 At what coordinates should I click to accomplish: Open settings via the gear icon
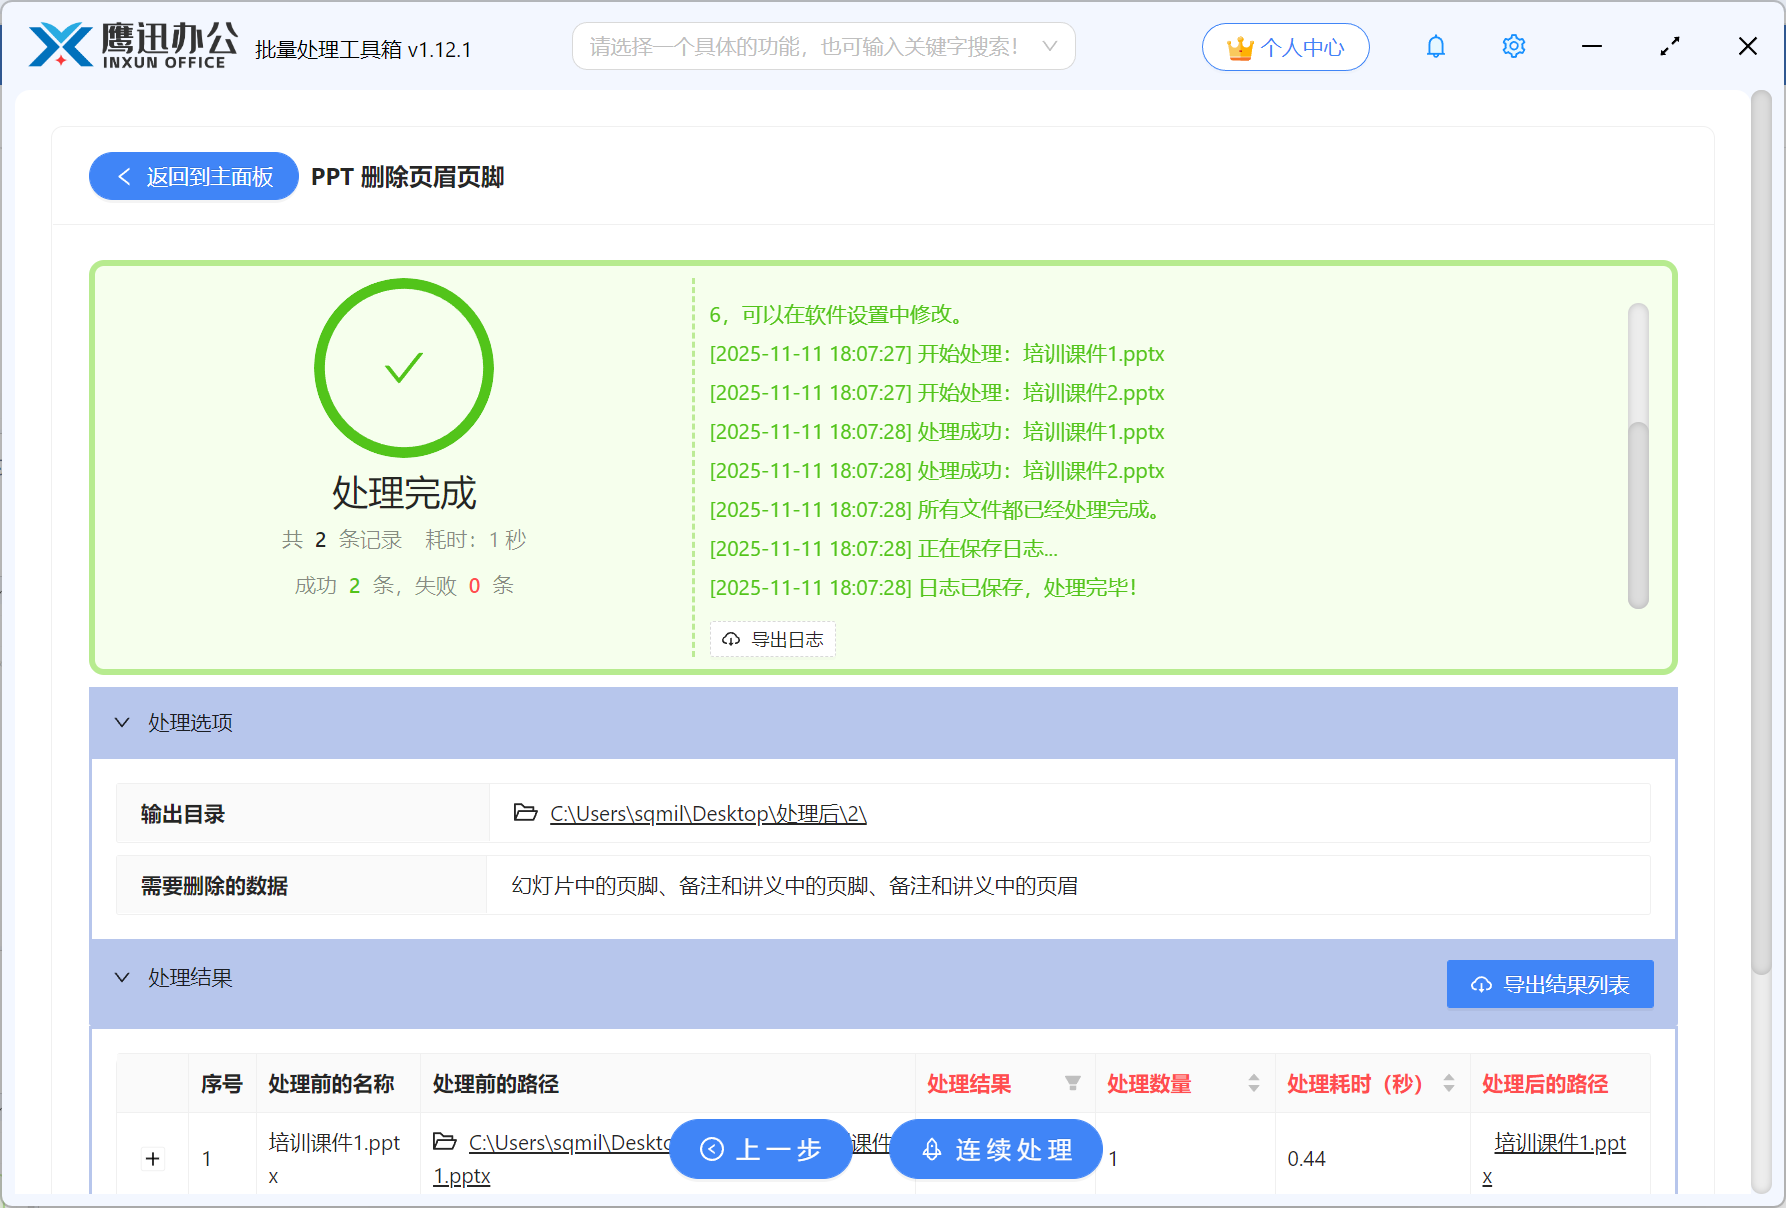coord(1513,46)
